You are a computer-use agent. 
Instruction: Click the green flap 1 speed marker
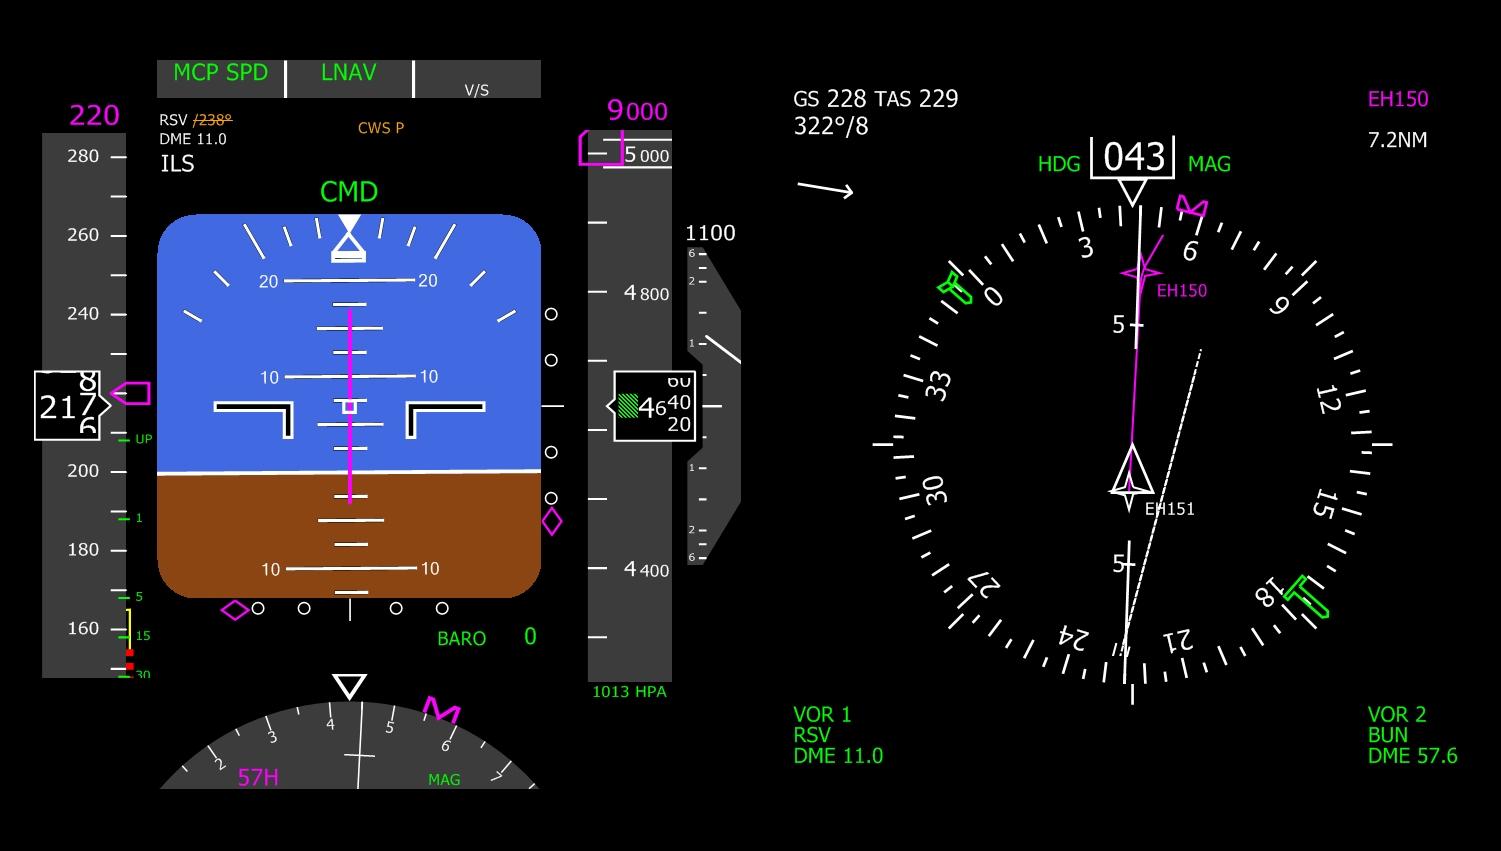(x=131, y=518)
